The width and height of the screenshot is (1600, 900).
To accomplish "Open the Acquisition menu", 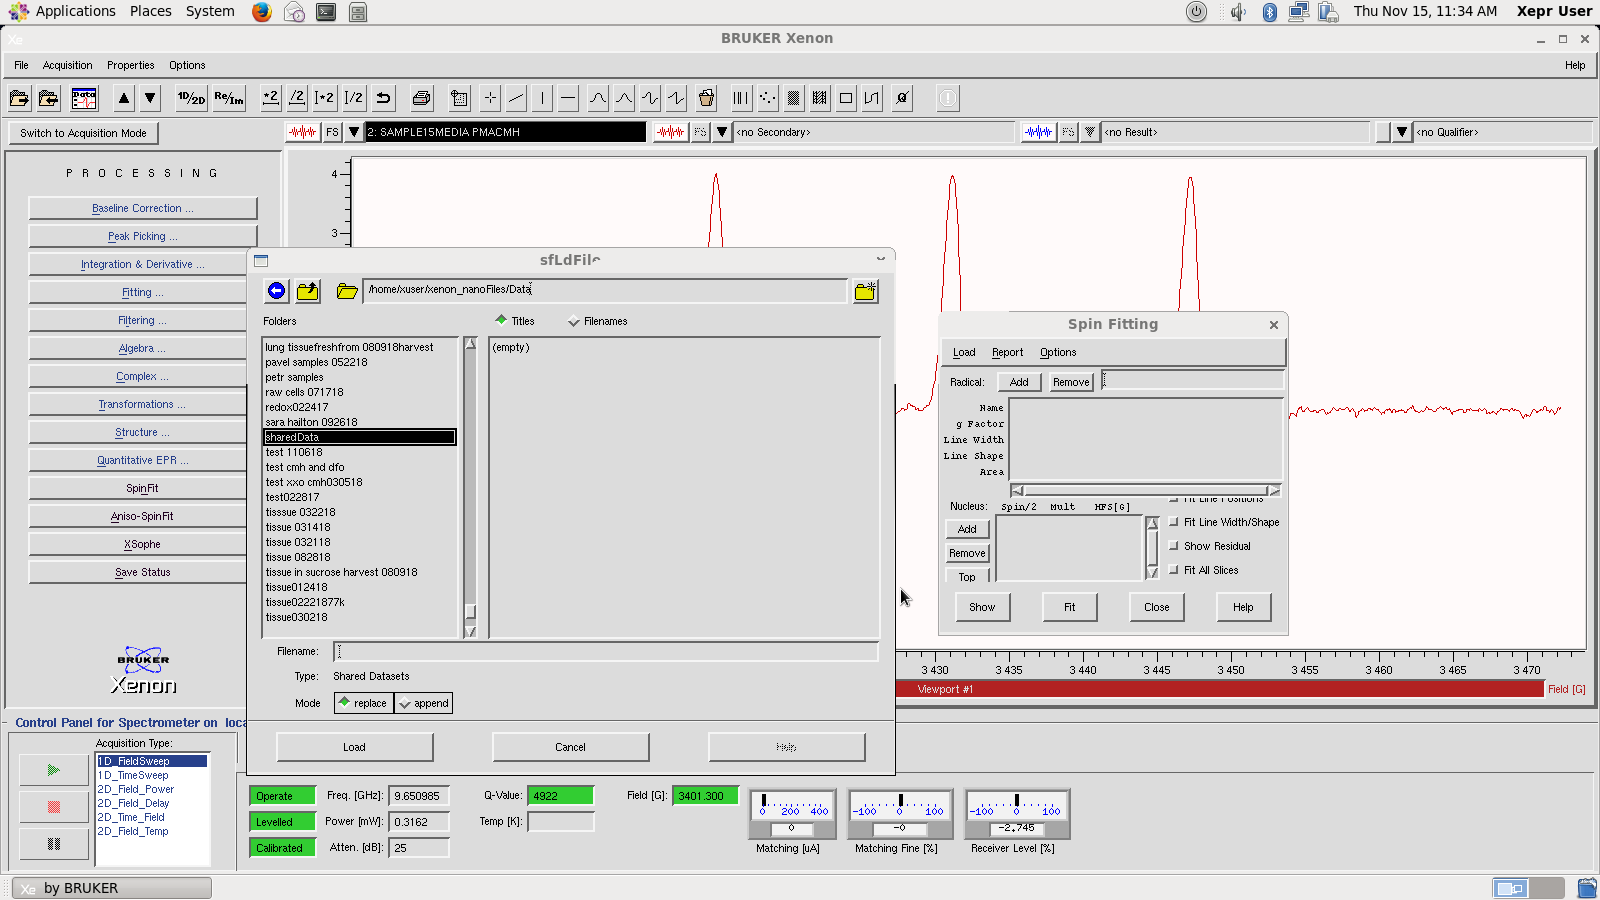I will tap(67, 65).
